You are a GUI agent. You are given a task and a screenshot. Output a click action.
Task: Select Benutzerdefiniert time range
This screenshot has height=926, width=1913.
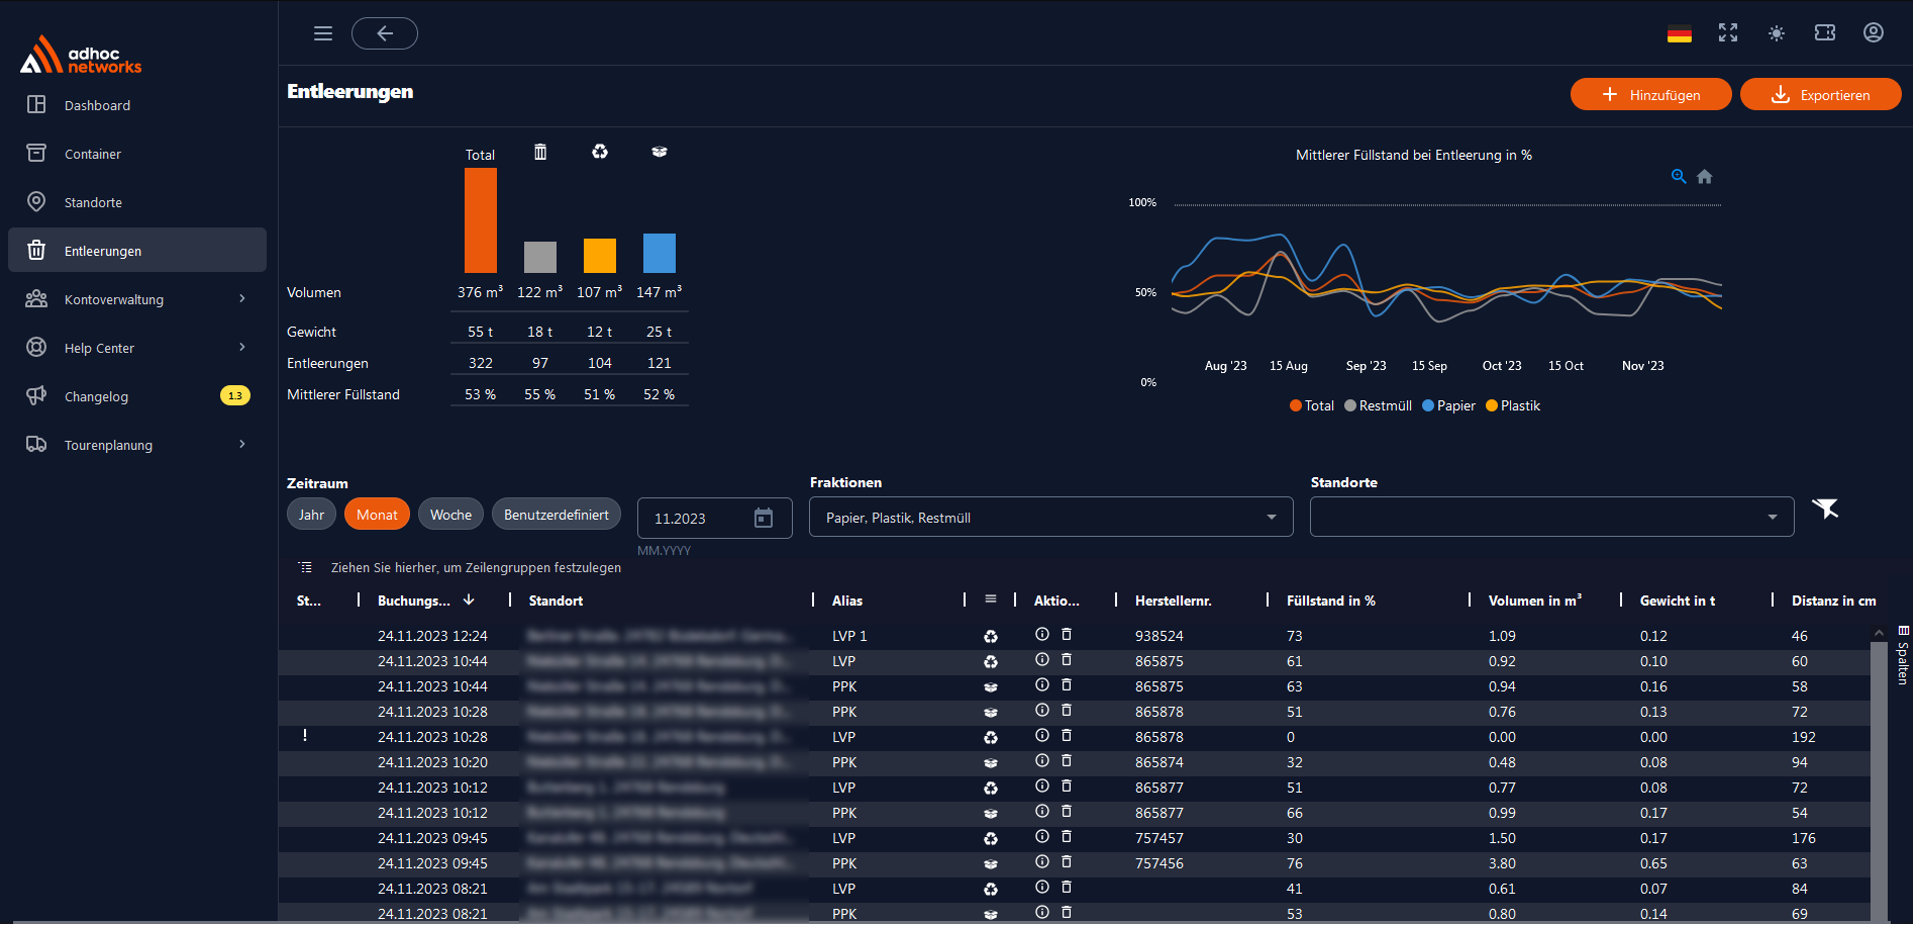pos(556,514)
